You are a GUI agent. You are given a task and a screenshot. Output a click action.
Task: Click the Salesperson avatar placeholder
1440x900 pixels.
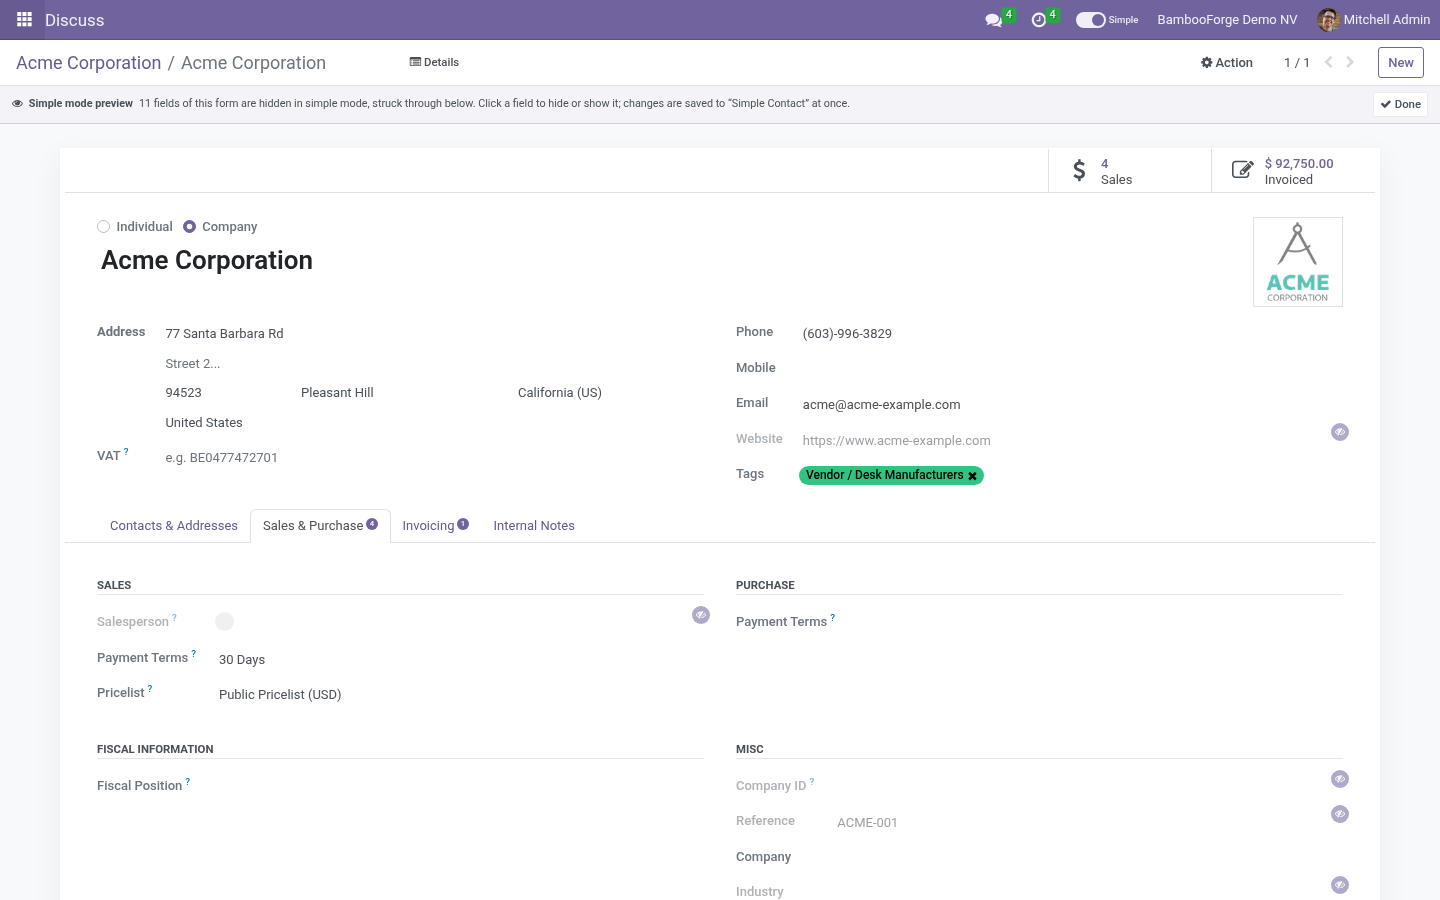click(225, 622)
